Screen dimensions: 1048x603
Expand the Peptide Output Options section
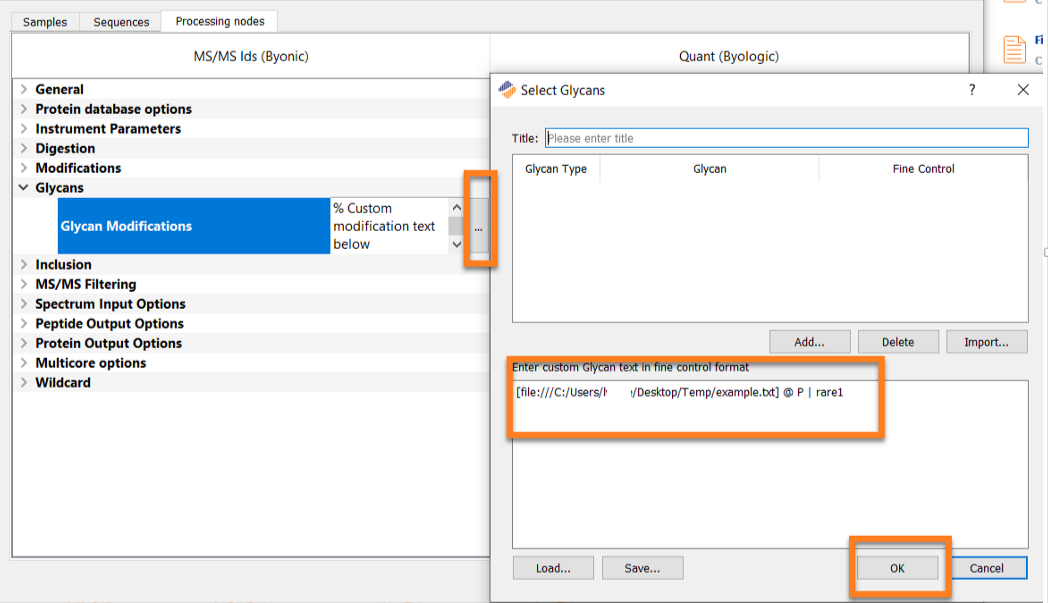(x=24, y=324)
